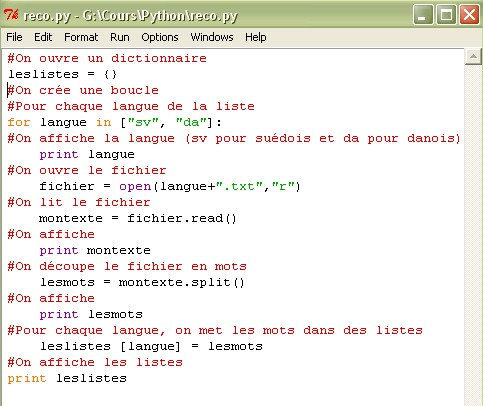Click the line 'print lesmots'
This screenshot has width=483, height=406.
91,314
